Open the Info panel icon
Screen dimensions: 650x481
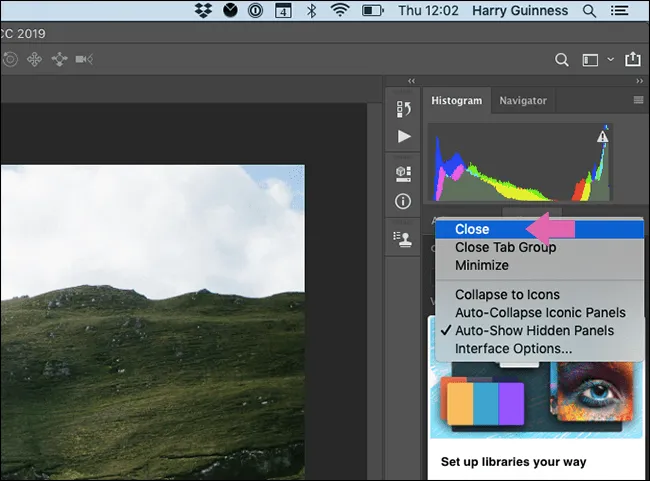click(404, 201)
